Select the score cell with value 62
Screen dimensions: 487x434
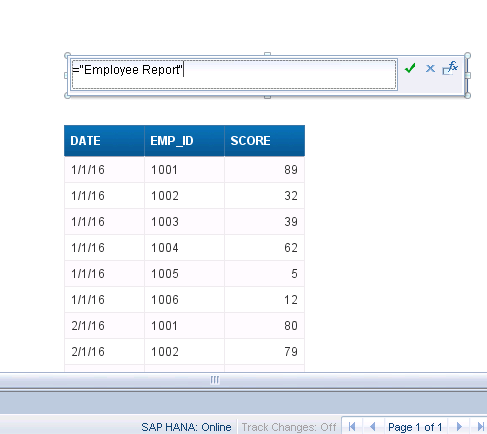pos(265,248)
